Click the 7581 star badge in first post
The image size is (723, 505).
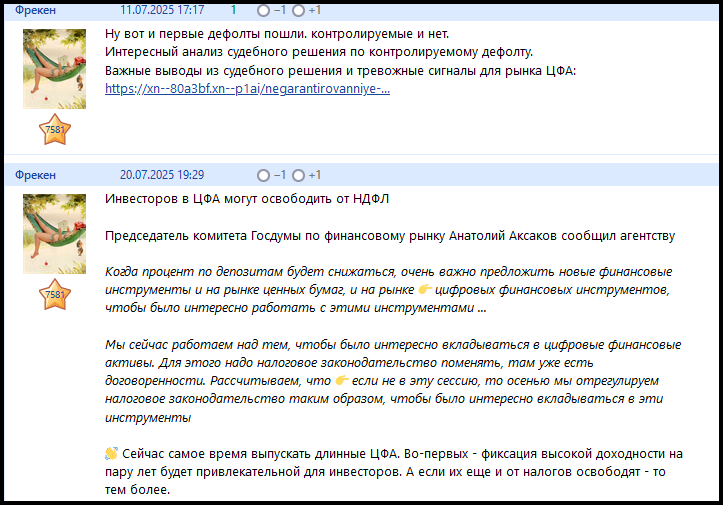coord(55,130)
